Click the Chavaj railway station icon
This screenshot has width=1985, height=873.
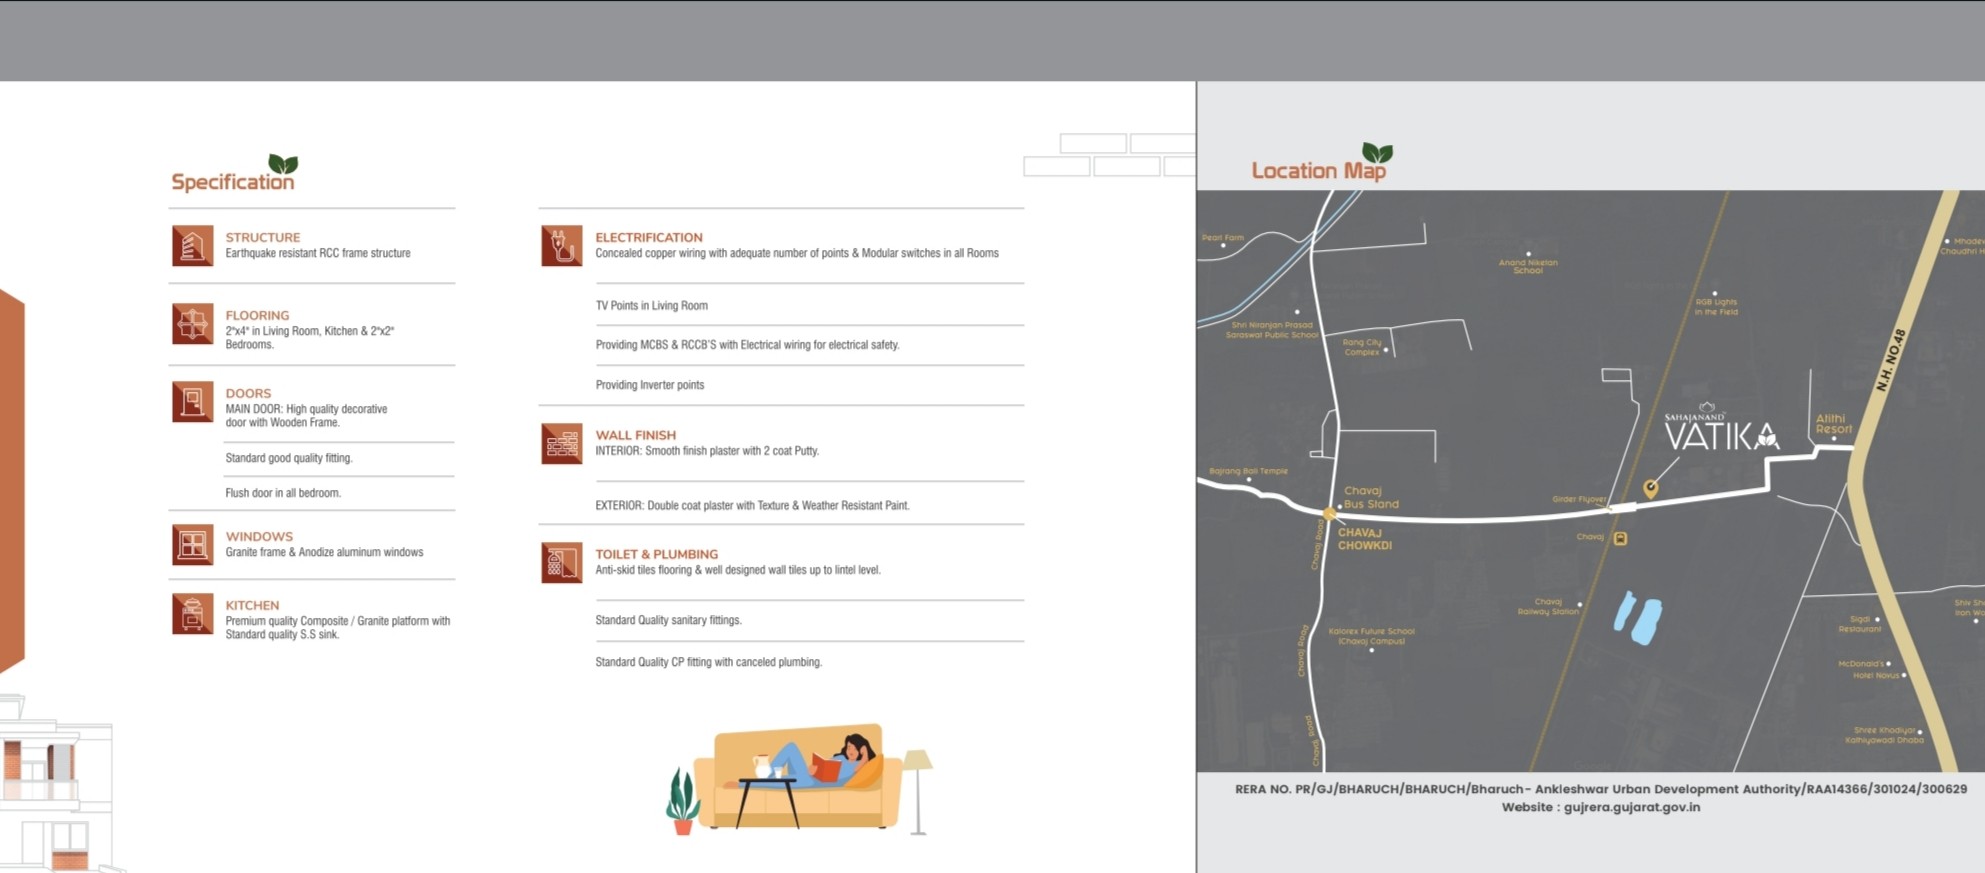(x=1620, y=538)
